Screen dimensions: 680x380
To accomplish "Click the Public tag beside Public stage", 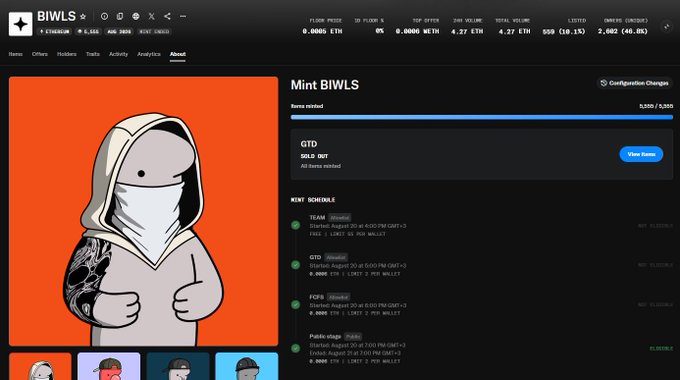I will [353, 337].
